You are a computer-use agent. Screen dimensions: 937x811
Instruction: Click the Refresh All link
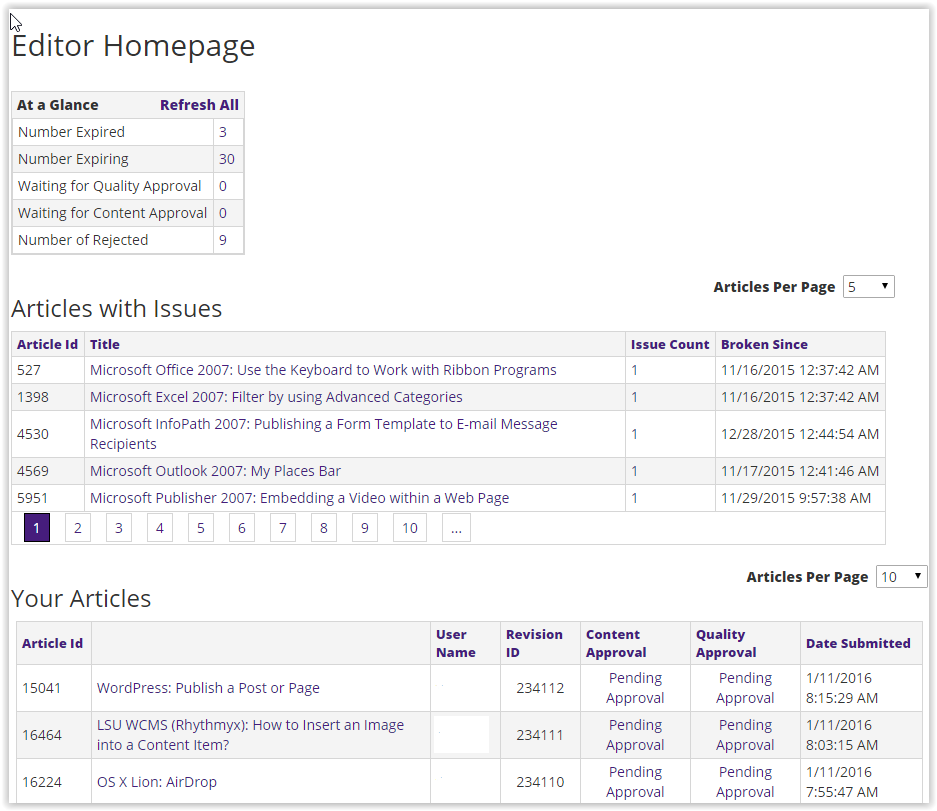point(199,104)
